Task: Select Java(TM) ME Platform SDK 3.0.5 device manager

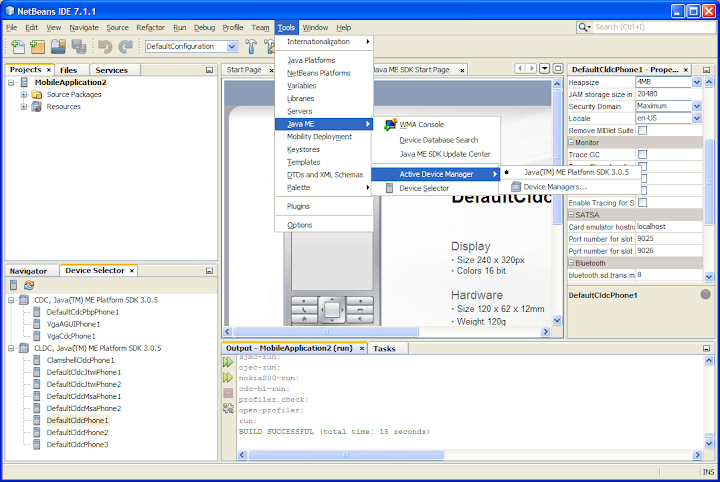Action: [569, 172]
